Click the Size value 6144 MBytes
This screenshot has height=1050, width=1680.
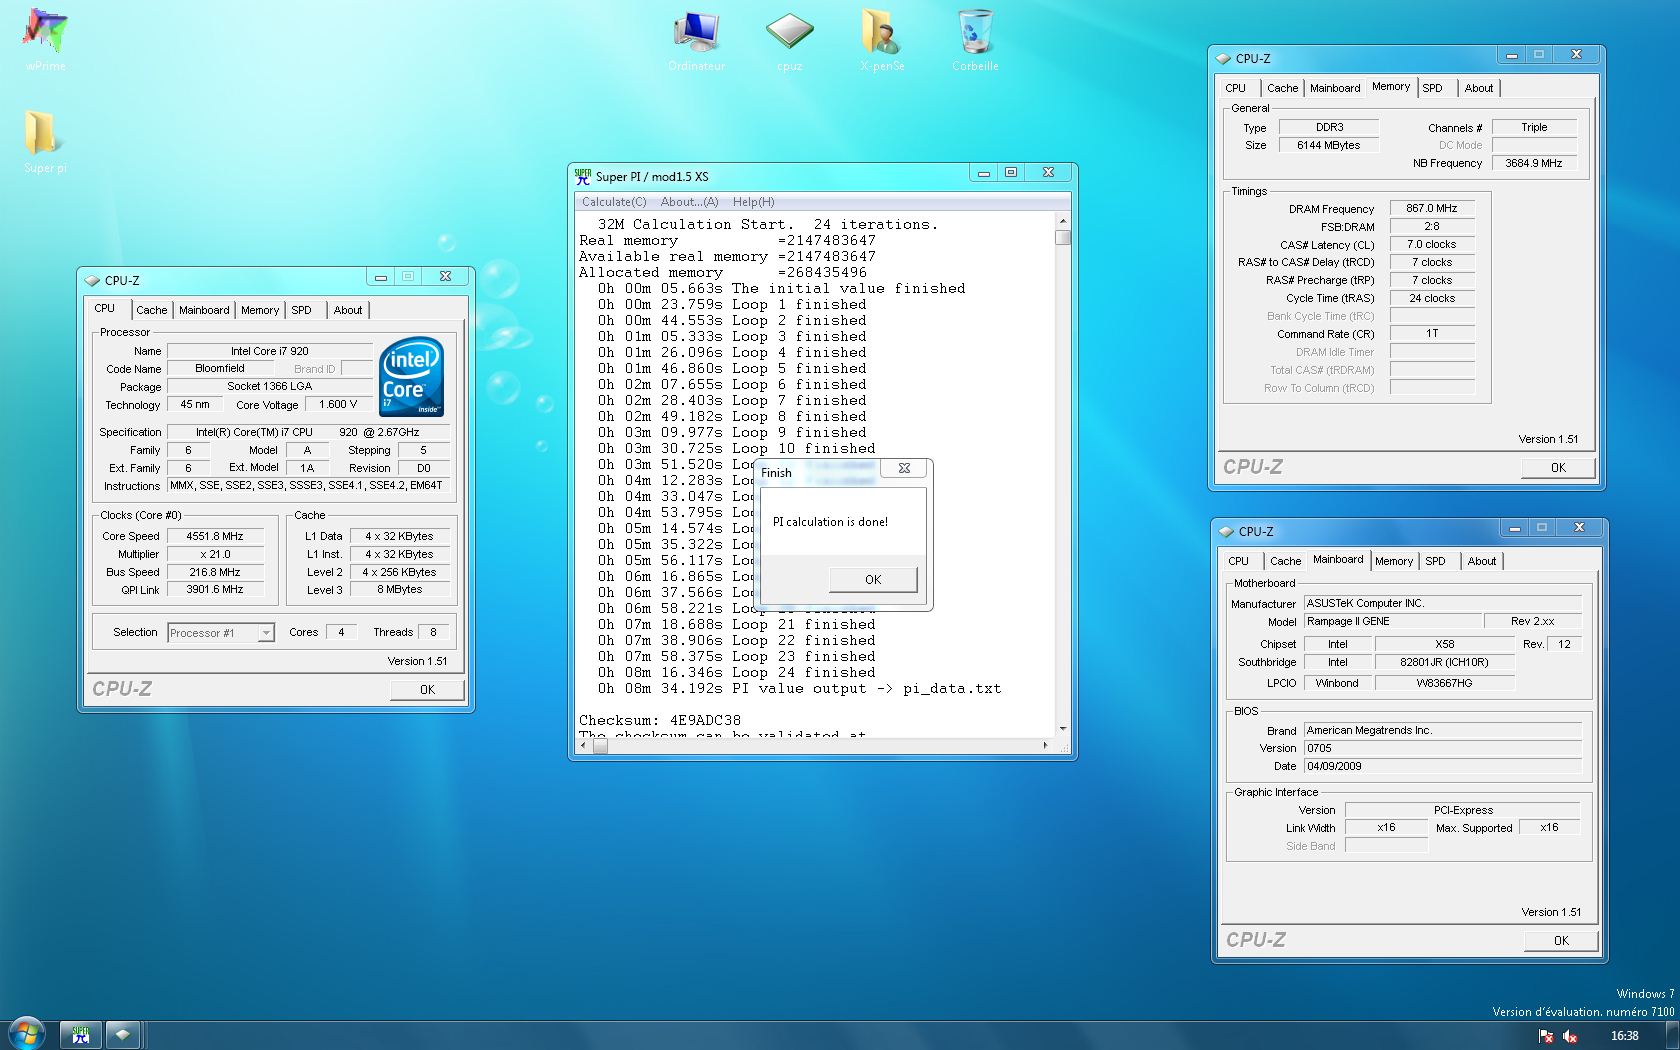click(x=1328, y=145)
